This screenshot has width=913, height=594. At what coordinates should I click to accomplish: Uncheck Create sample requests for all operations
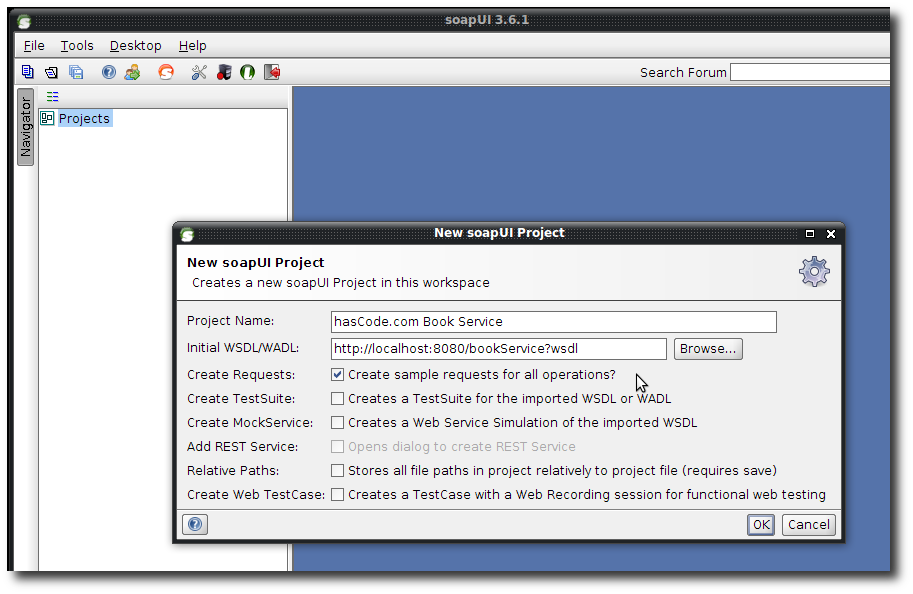(337, 375)
